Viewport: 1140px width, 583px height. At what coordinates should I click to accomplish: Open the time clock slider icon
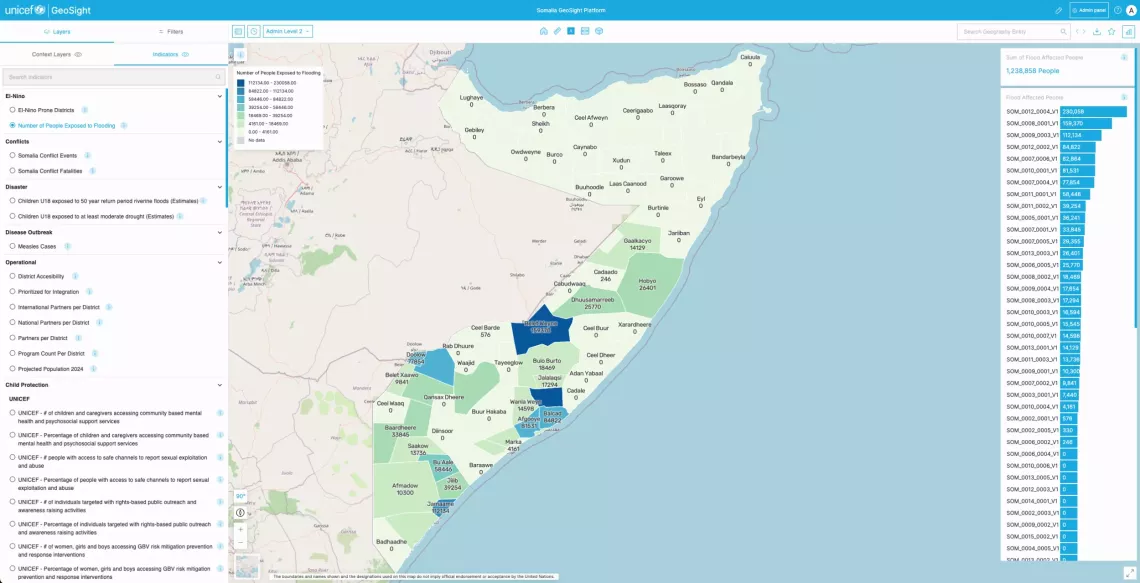click(253, 31)
